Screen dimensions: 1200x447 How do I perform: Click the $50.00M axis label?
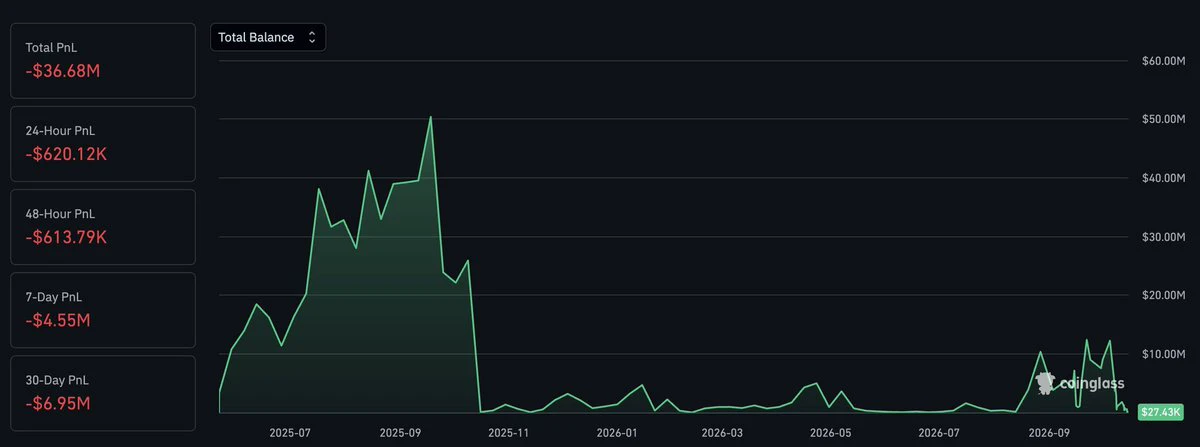[x=1164, y=120]
